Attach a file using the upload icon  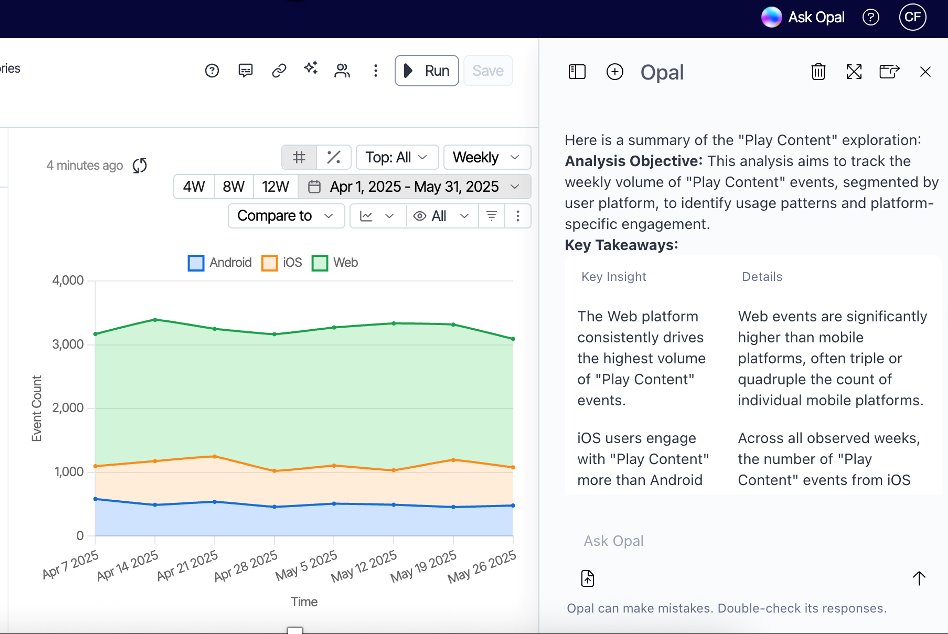pos(588,578)
